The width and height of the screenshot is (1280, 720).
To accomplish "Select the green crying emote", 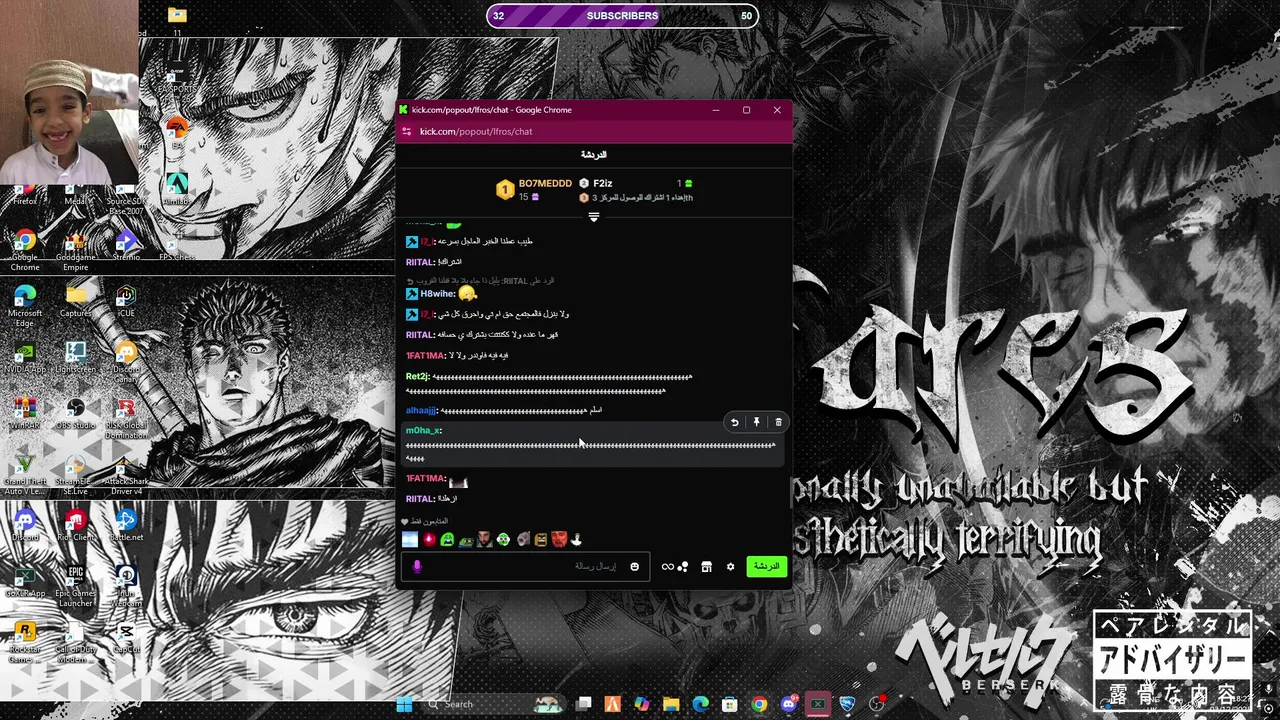I will click(x=447, y=540).
